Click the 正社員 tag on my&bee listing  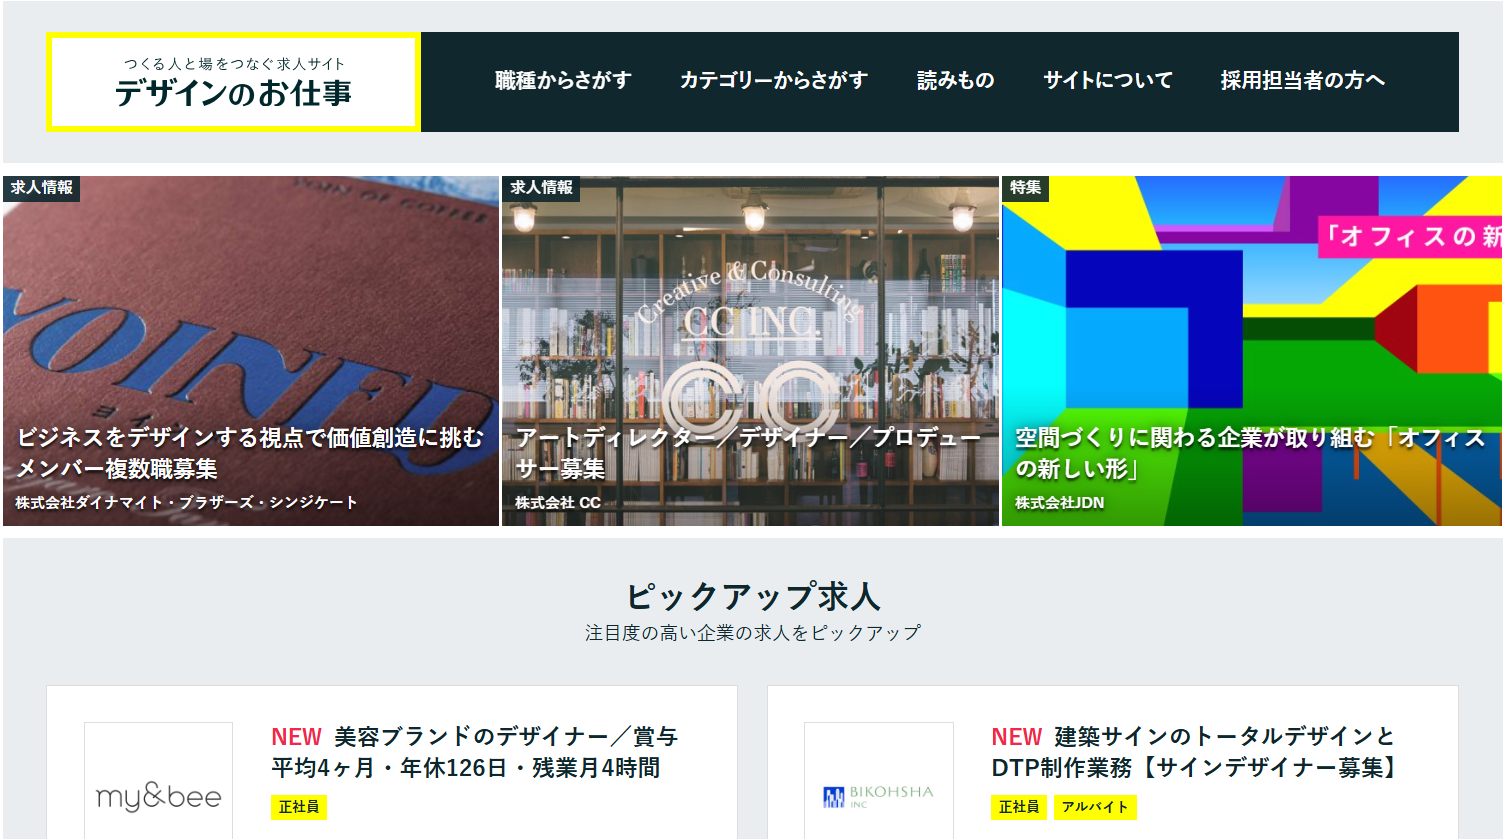[x=299, y=807]
